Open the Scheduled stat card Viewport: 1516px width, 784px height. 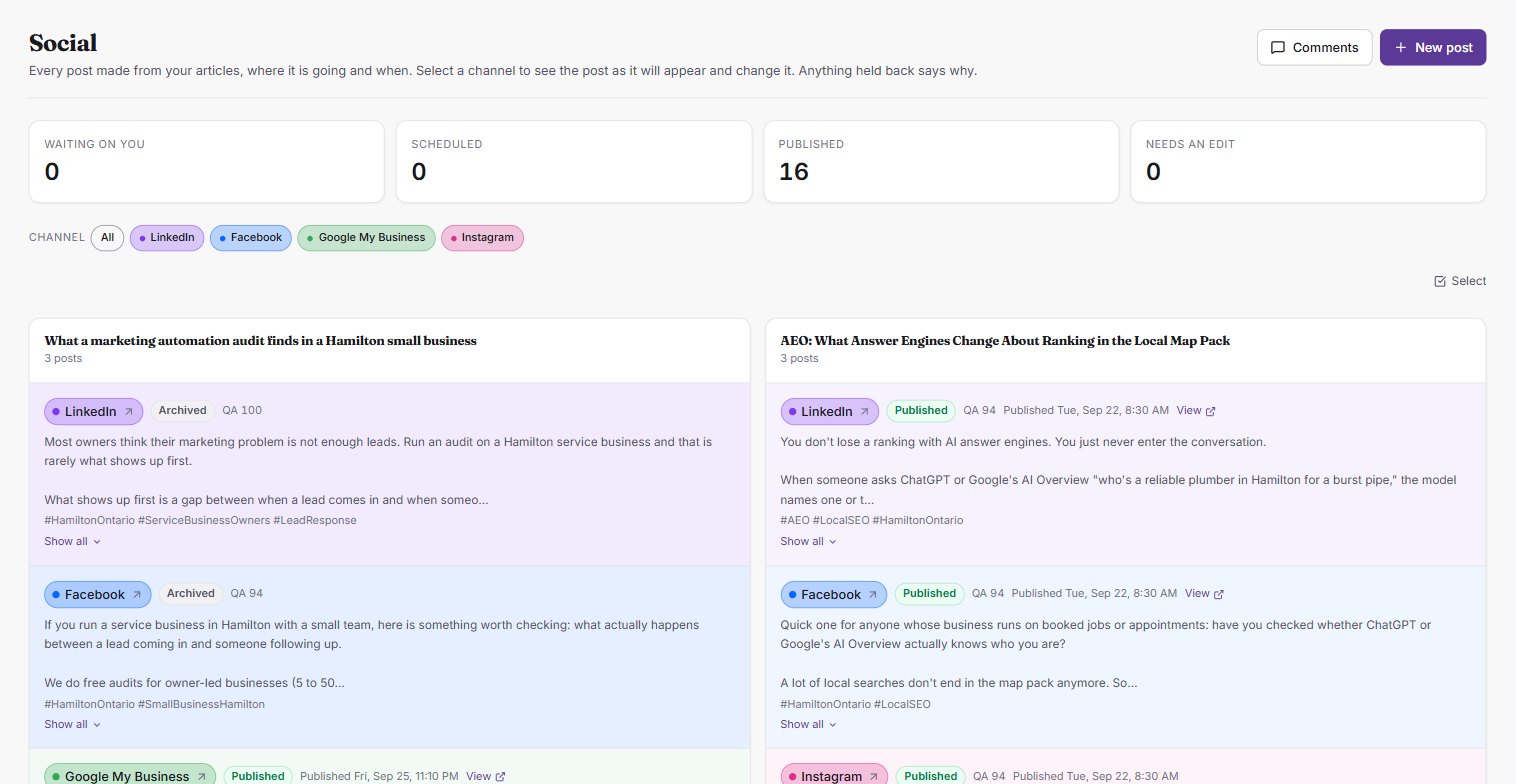[x=574, y=162]
